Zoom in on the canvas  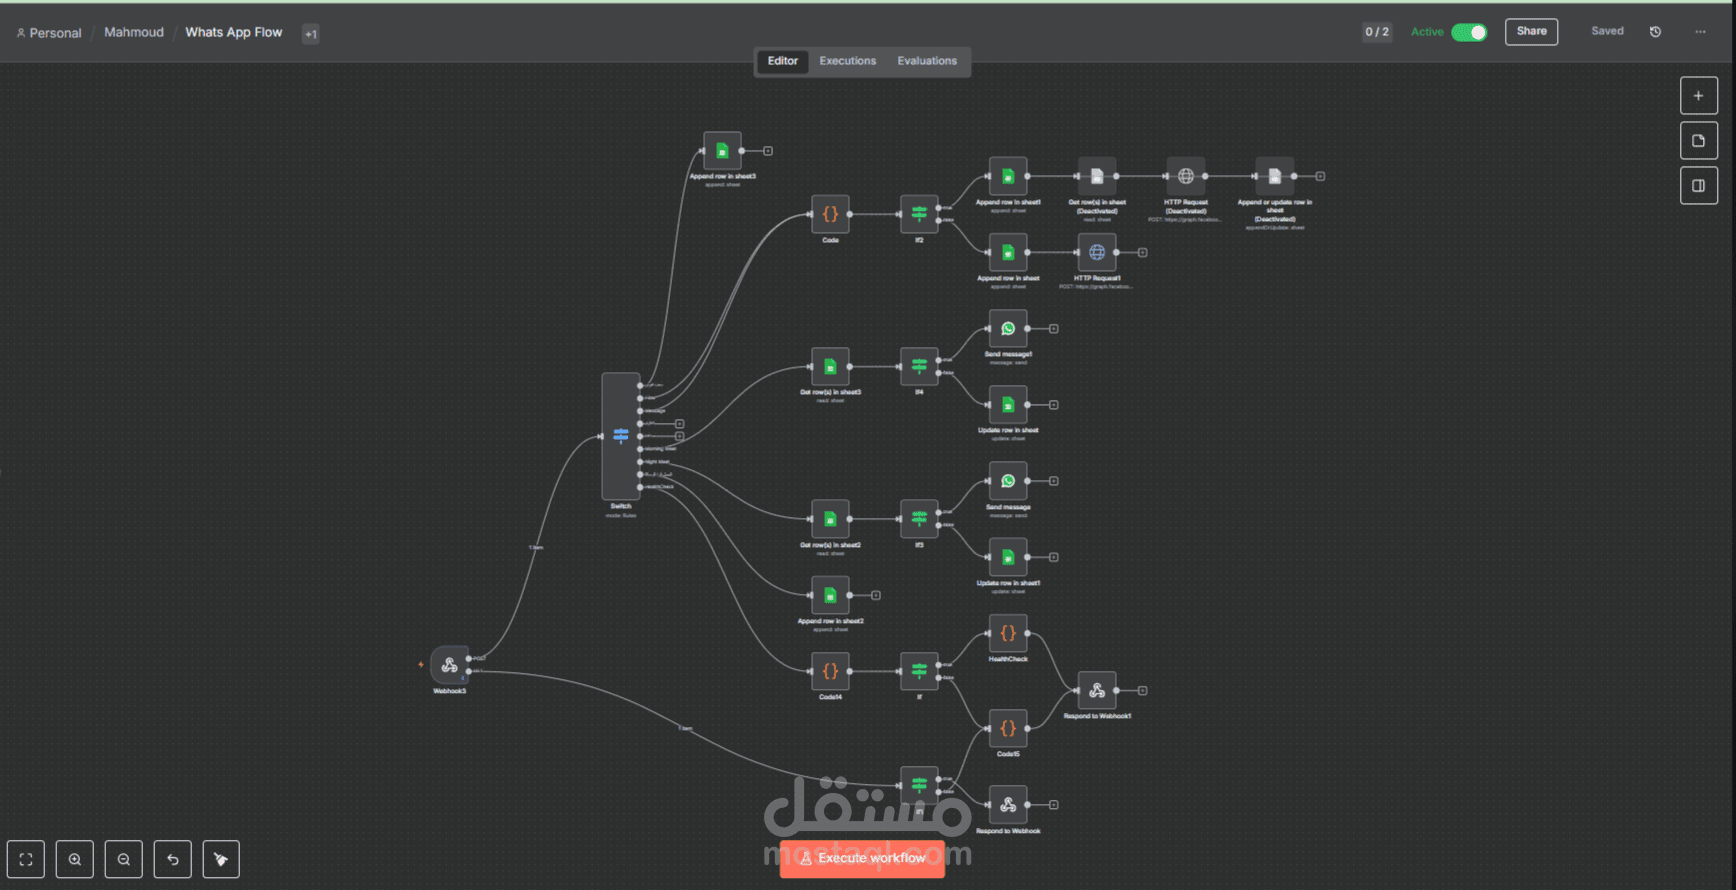point(75,859)
